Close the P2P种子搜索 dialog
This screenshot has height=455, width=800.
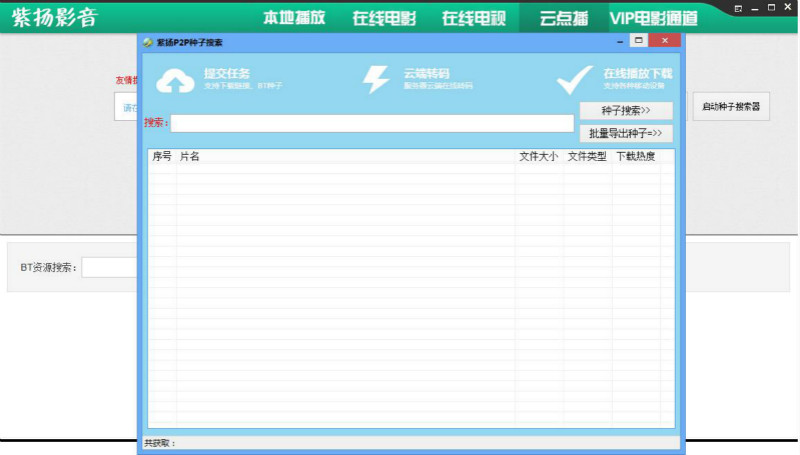664,40
